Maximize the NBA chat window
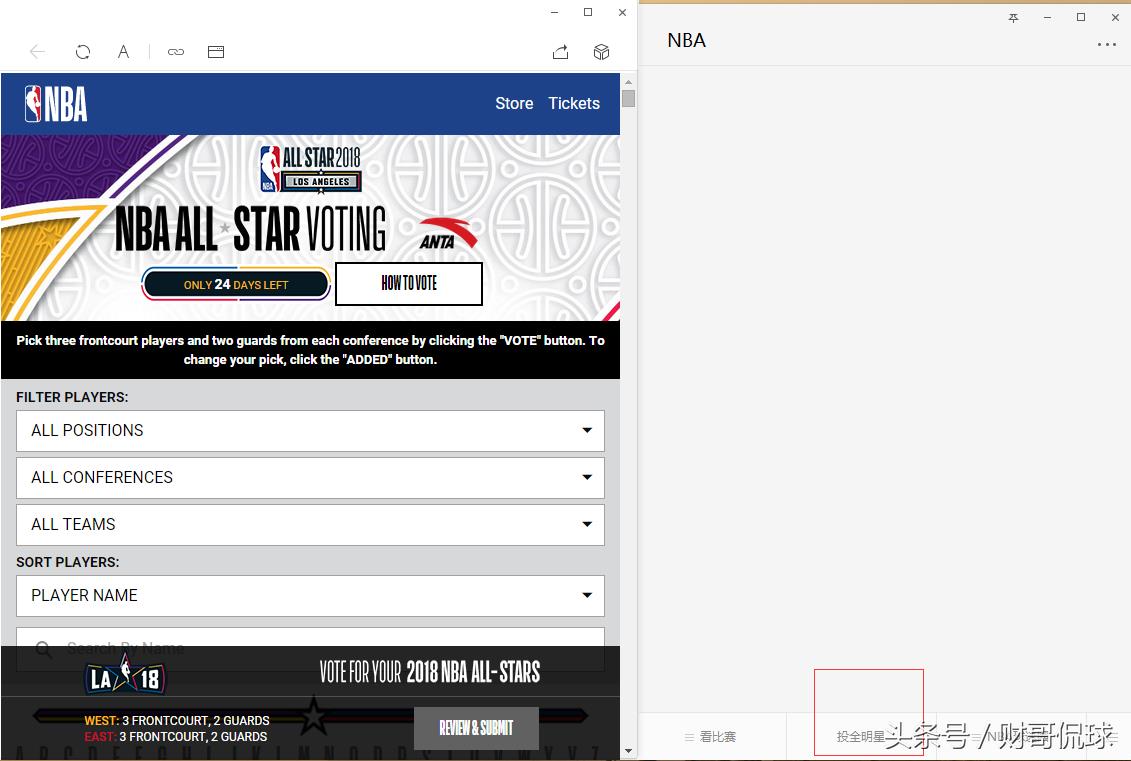Viewport: 1131px width, 761px height. pos(1081,17)
